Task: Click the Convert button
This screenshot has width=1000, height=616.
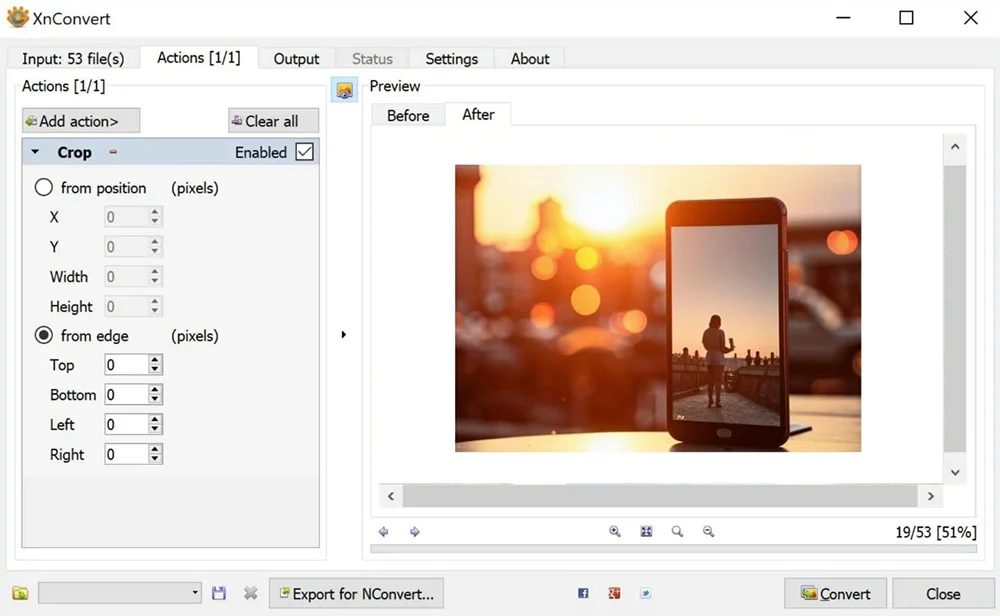Action: [835, 593]
